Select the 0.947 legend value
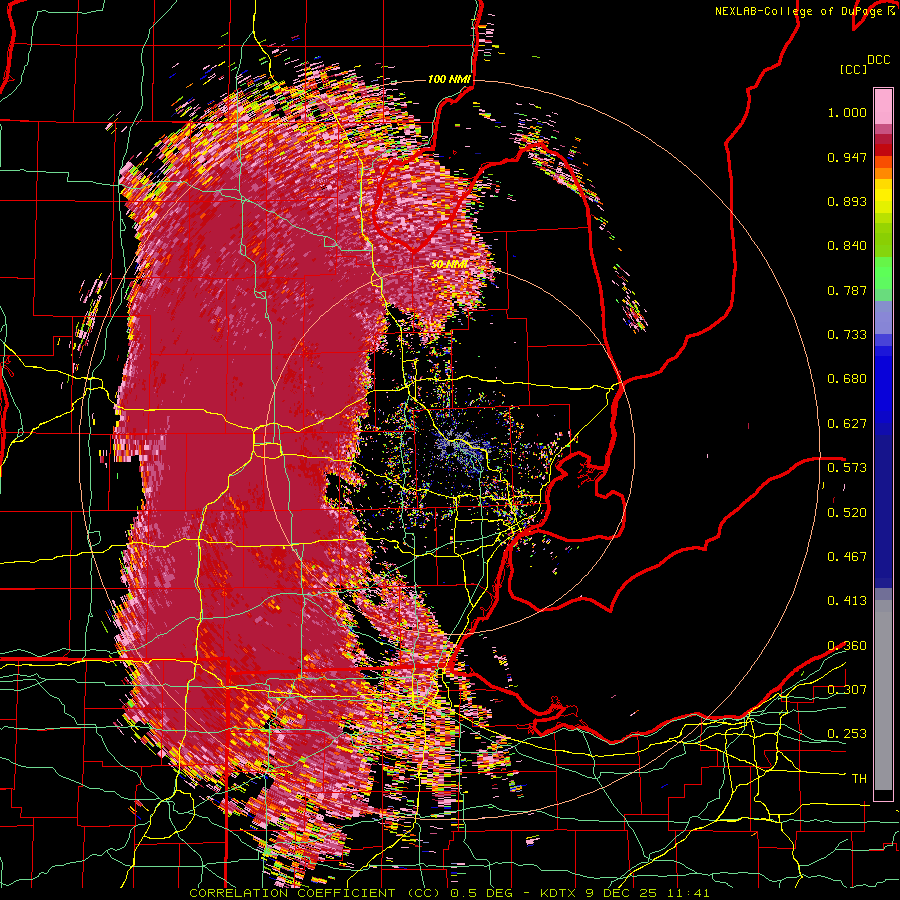Screen dimensions: 900x900 (x=847, y=157)
